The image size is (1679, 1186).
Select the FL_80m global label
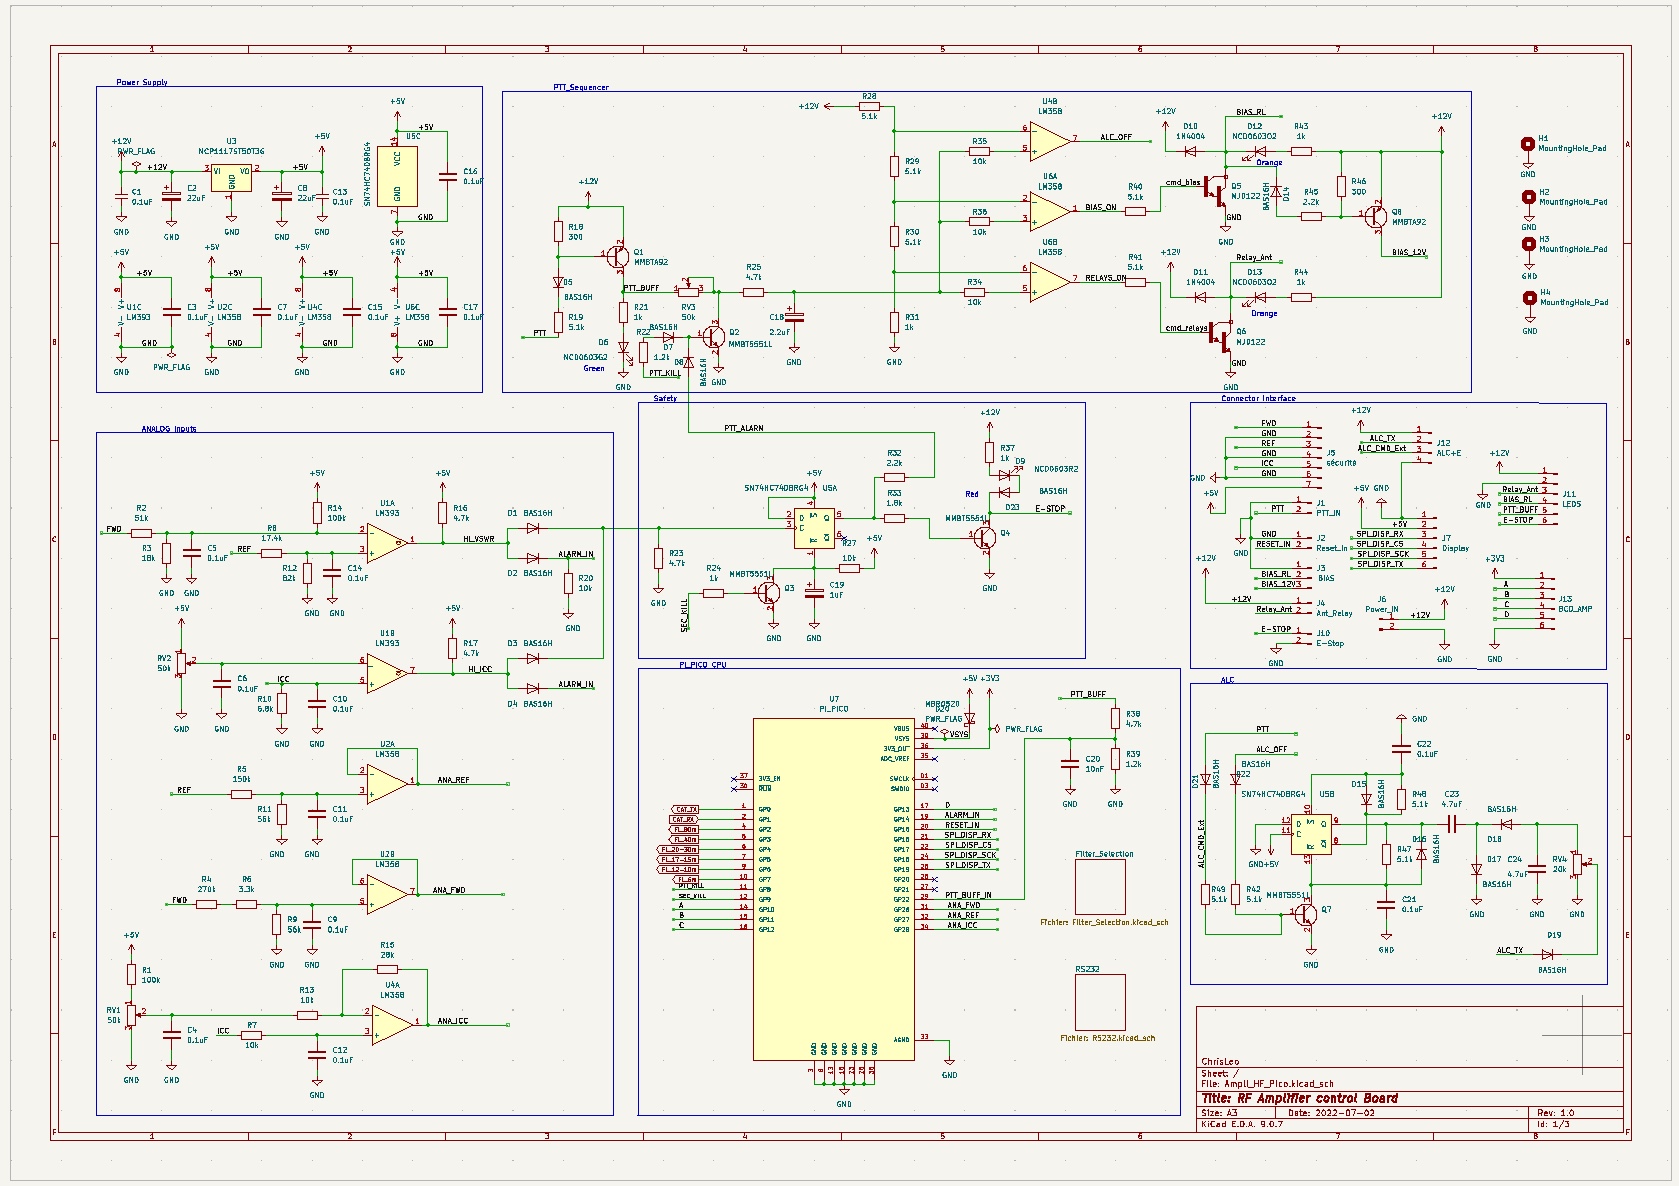[x=685, y=829]
